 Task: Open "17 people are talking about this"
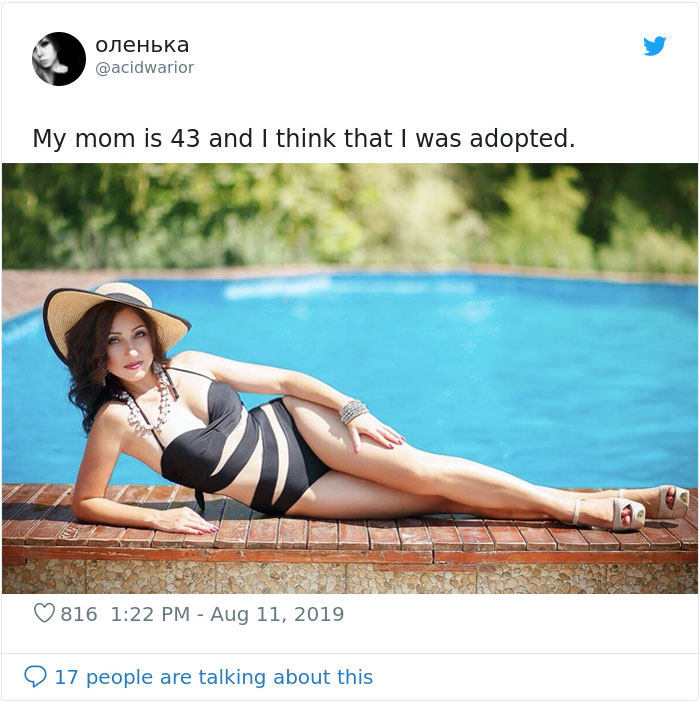click(x=213, y=677)
